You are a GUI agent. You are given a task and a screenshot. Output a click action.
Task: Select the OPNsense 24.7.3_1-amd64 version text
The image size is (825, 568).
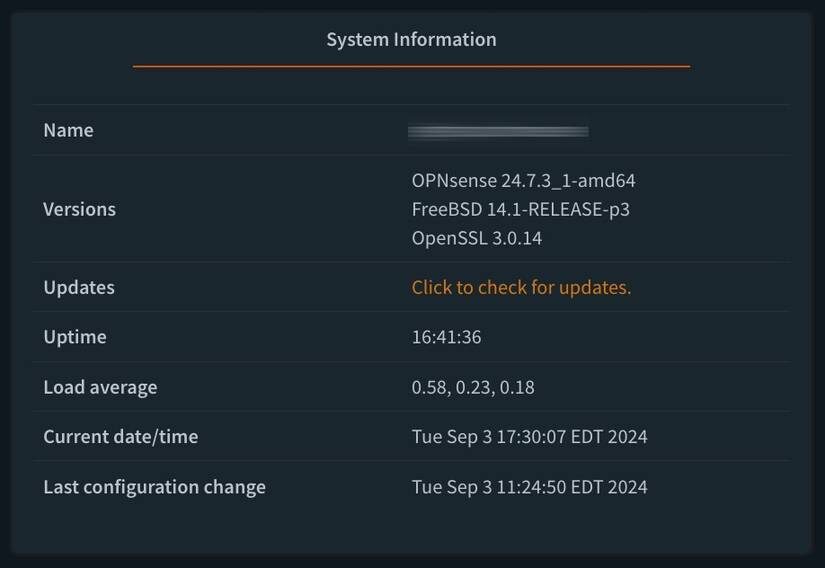click(x=524, y=180)
